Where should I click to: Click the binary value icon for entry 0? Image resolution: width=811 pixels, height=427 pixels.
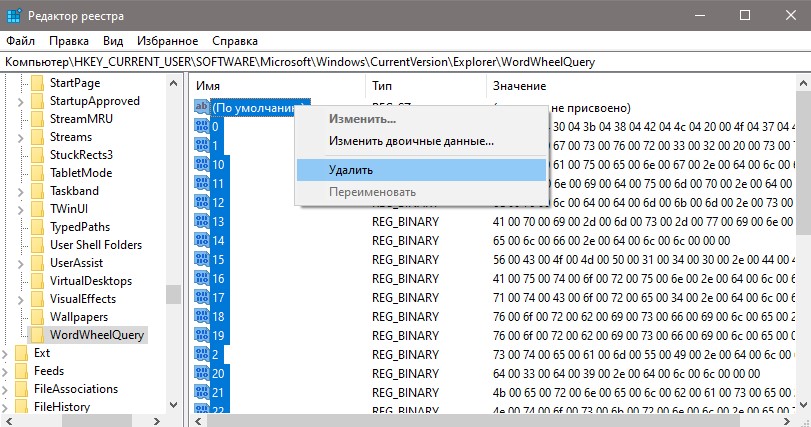pyautogui.click(x=201, y=126)
